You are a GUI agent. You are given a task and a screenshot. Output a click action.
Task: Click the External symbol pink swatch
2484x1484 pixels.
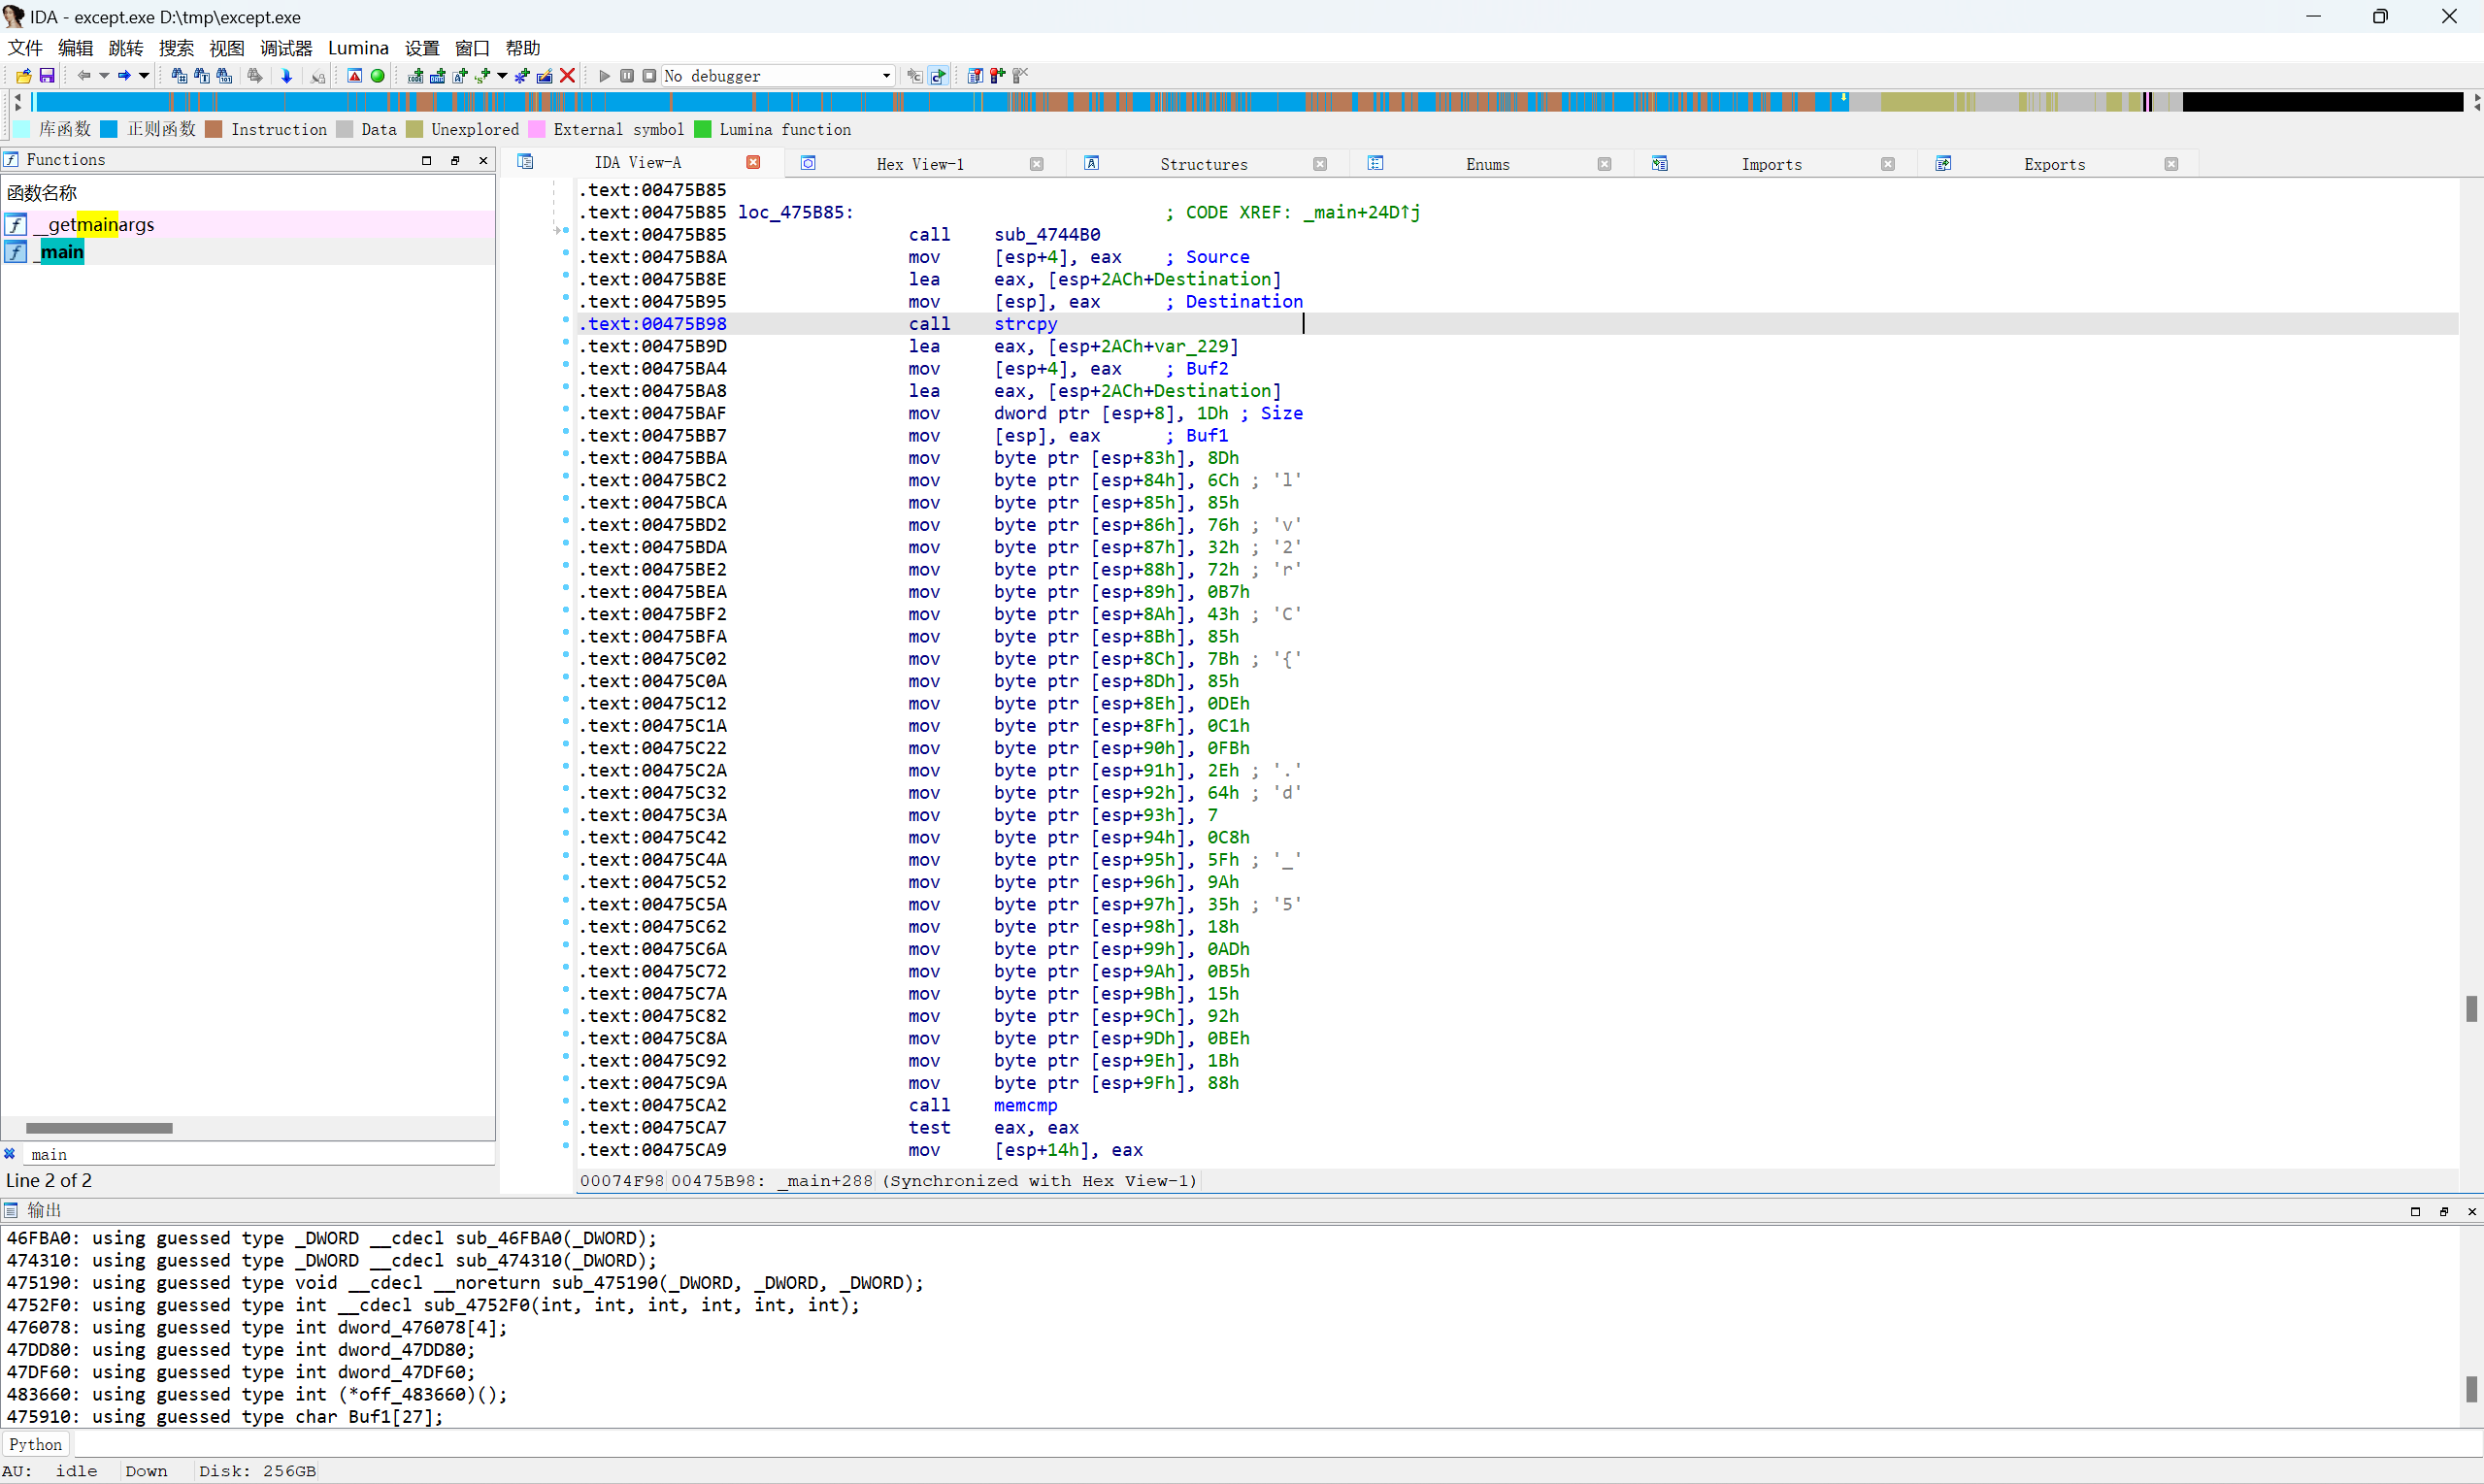coord(536,129)
